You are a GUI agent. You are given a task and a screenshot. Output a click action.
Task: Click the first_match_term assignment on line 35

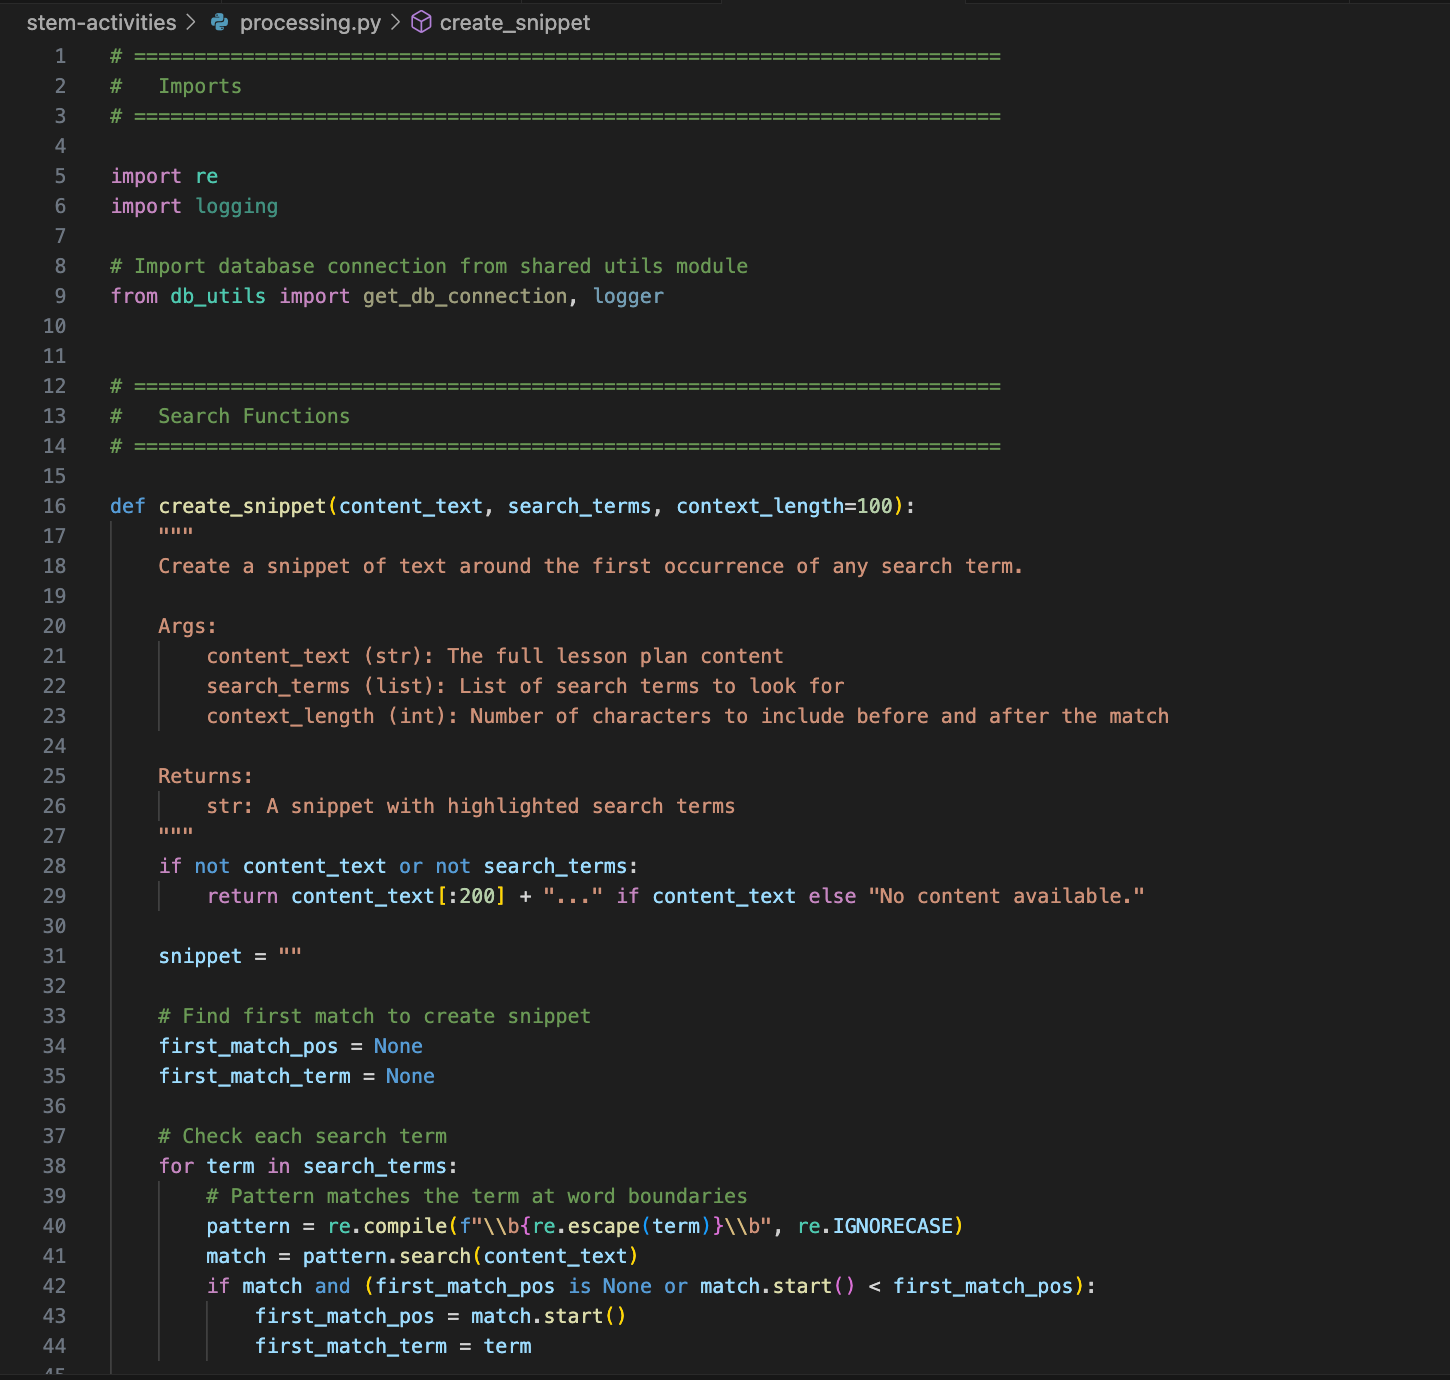[x=255, y=1076]
